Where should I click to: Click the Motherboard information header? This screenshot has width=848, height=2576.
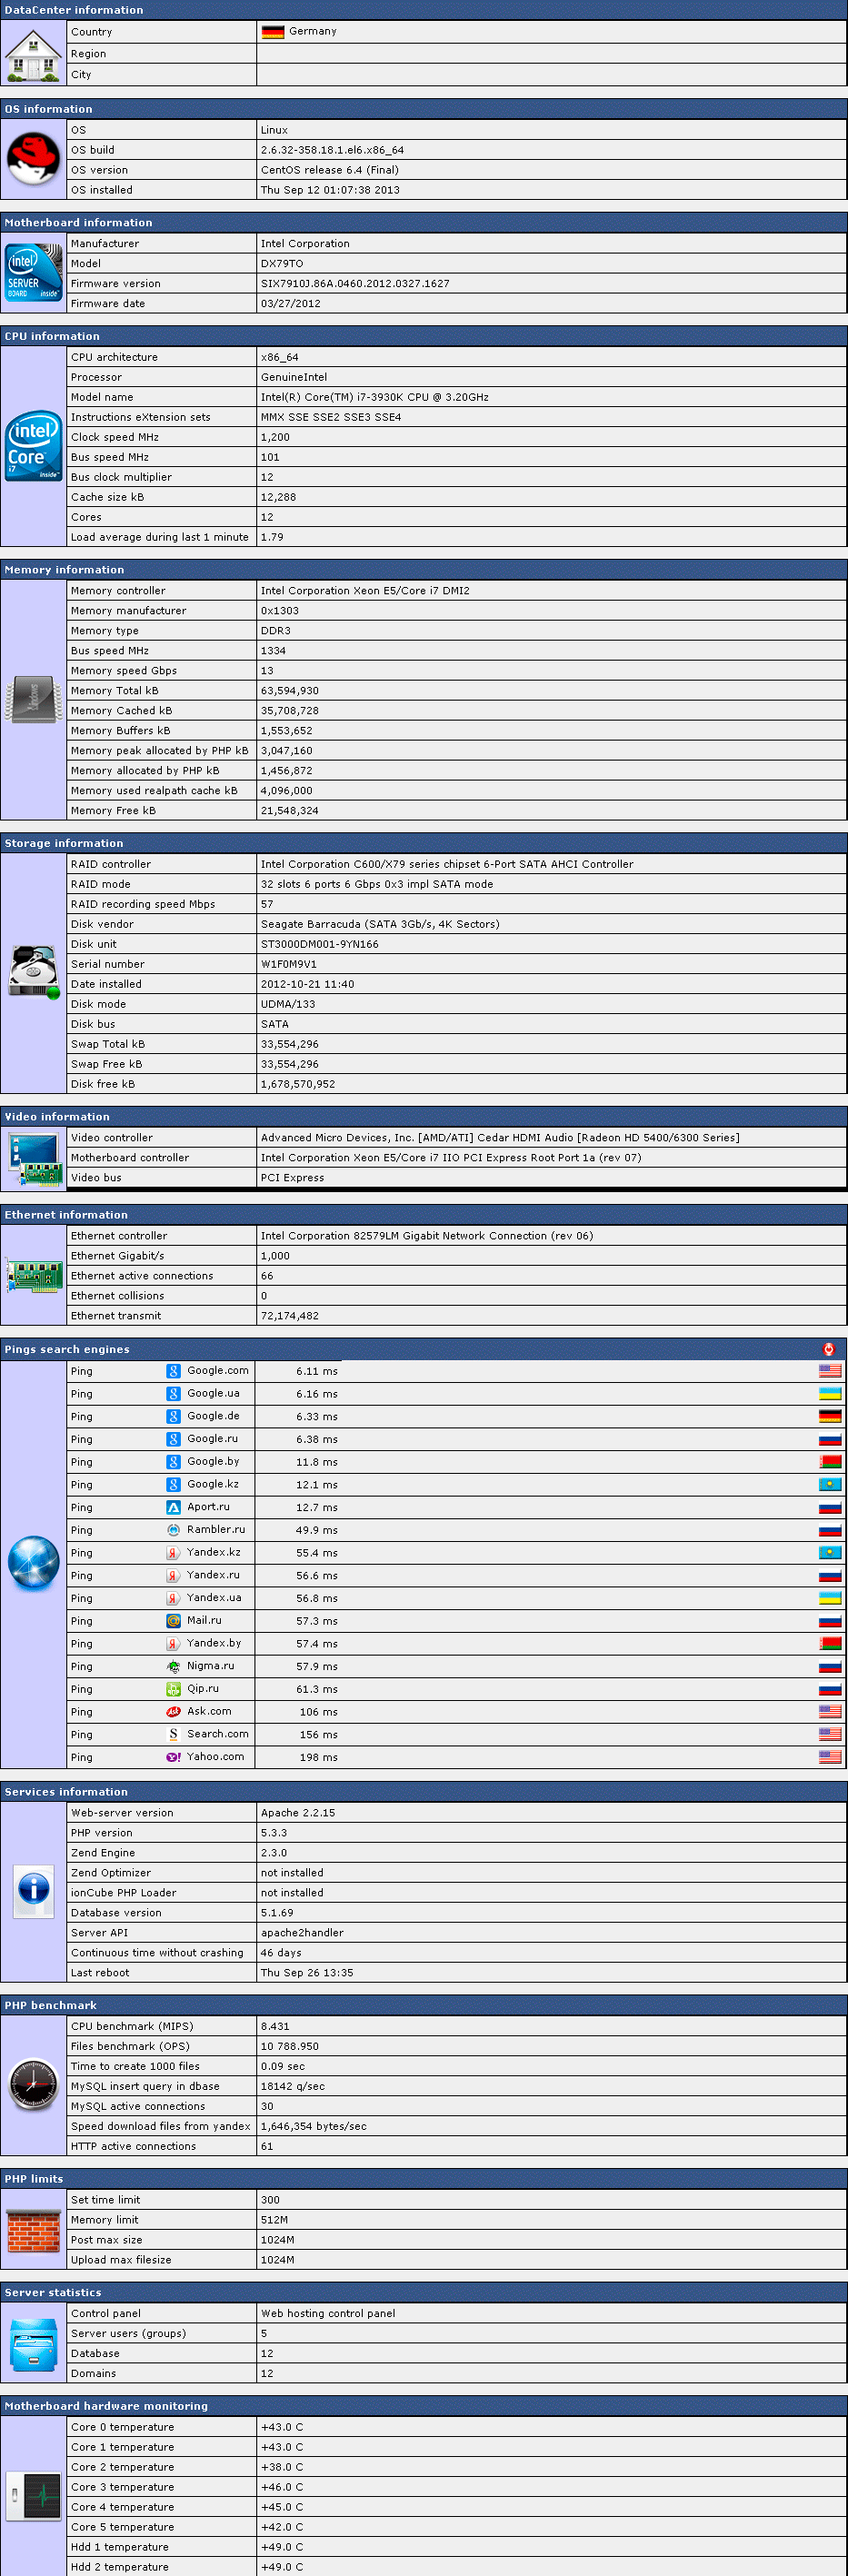(424, 223)
